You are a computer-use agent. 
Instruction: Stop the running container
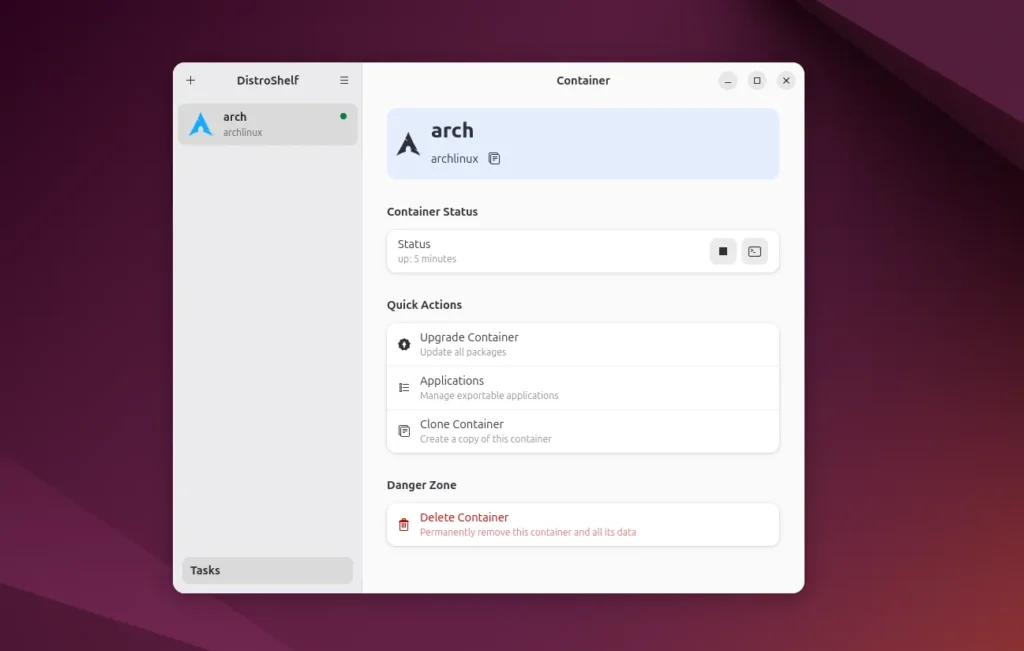coord(723,251)
